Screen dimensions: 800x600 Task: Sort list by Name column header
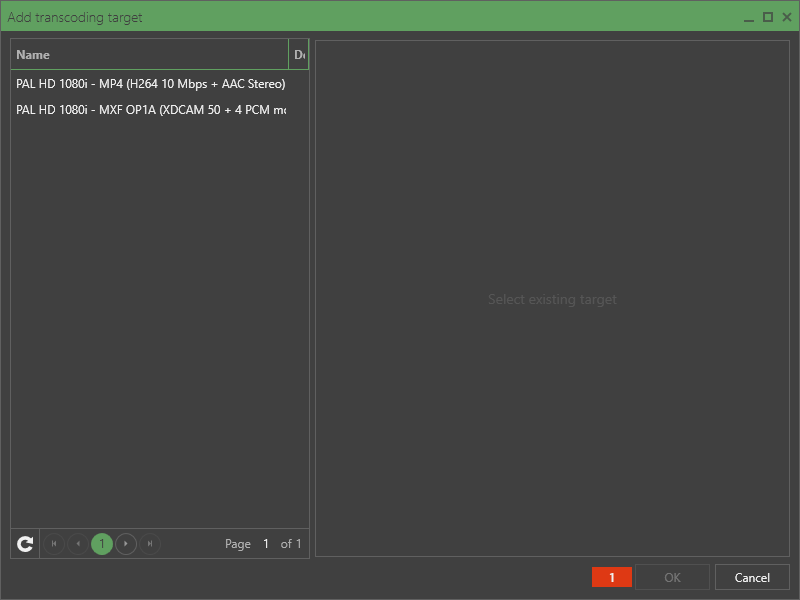click(149, 55)
